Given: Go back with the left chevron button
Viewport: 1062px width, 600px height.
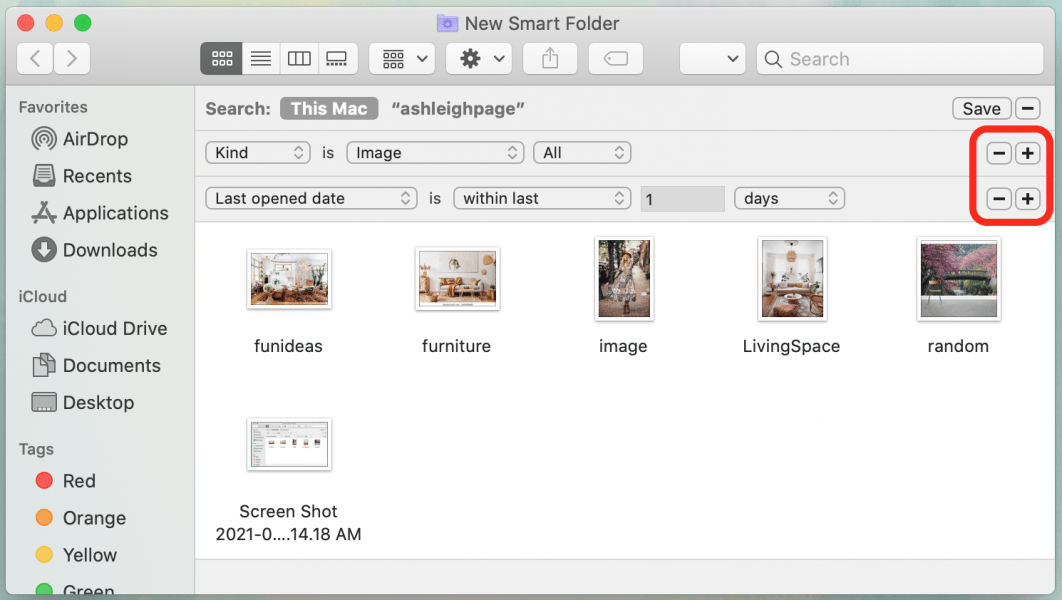Looking at the screenshot, I should [x=35, y=59].
